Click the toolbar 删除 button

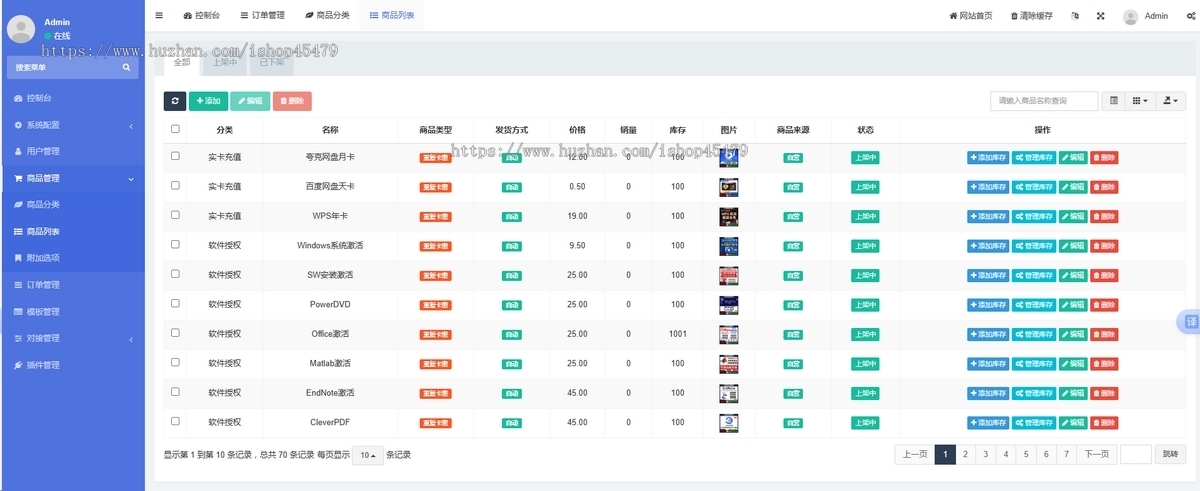click(292, 101)
